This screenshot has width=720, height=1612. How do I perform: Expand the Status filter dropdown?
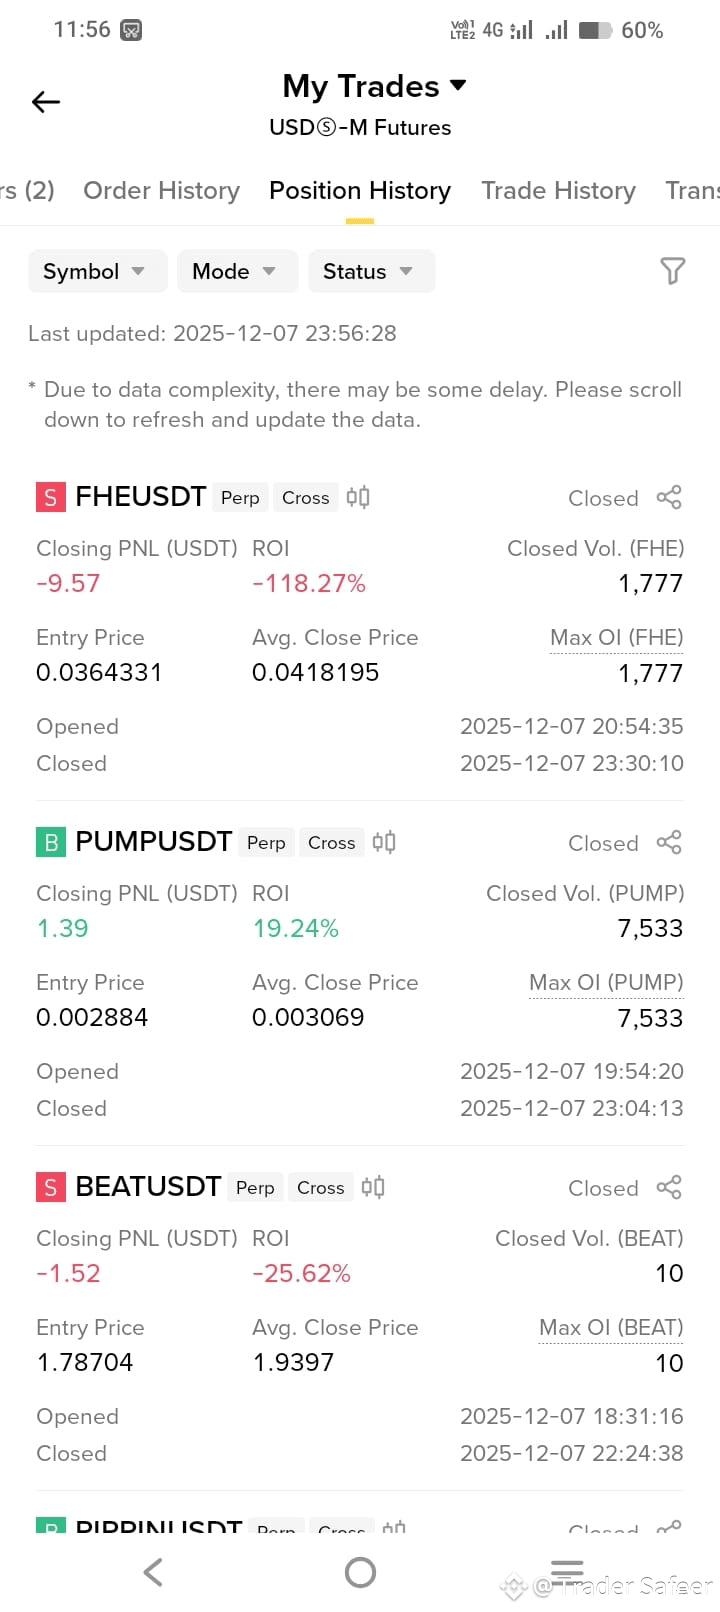pos(371,271)
